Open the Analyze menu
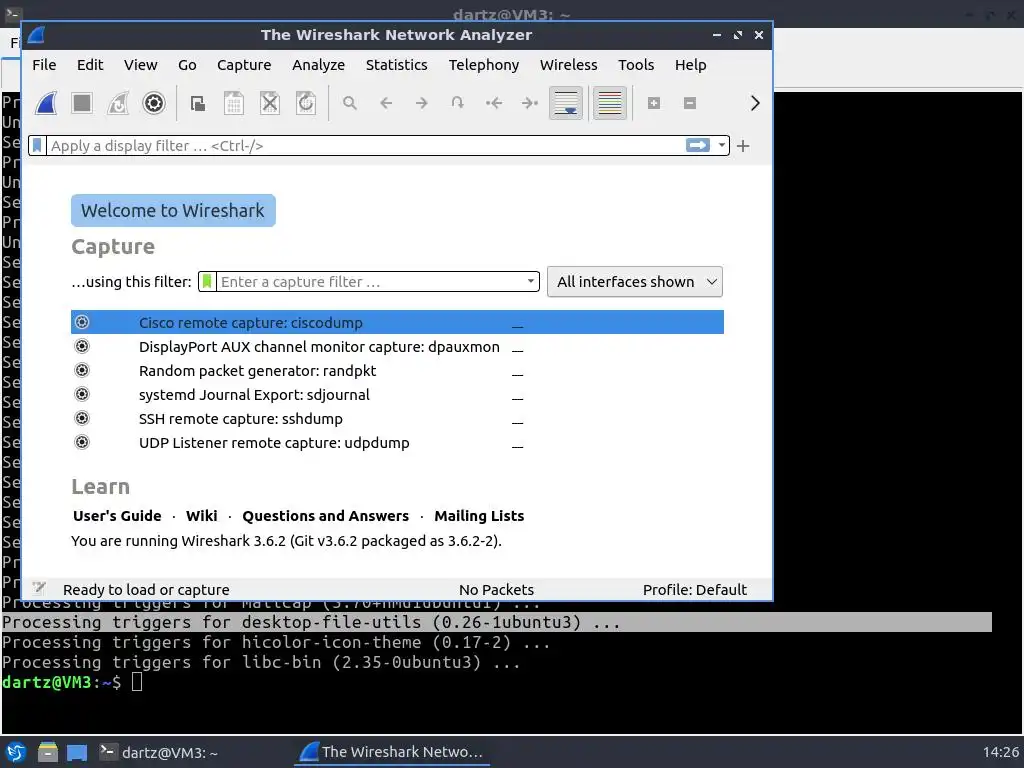This screenshot has width=1024, height=768. 318,65
